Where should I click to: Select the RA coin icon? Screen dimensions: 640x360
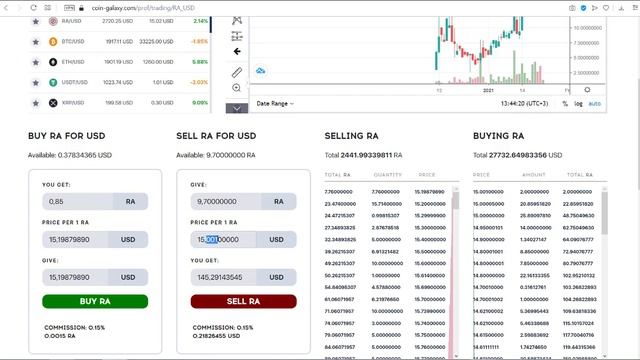click(53, 21)
